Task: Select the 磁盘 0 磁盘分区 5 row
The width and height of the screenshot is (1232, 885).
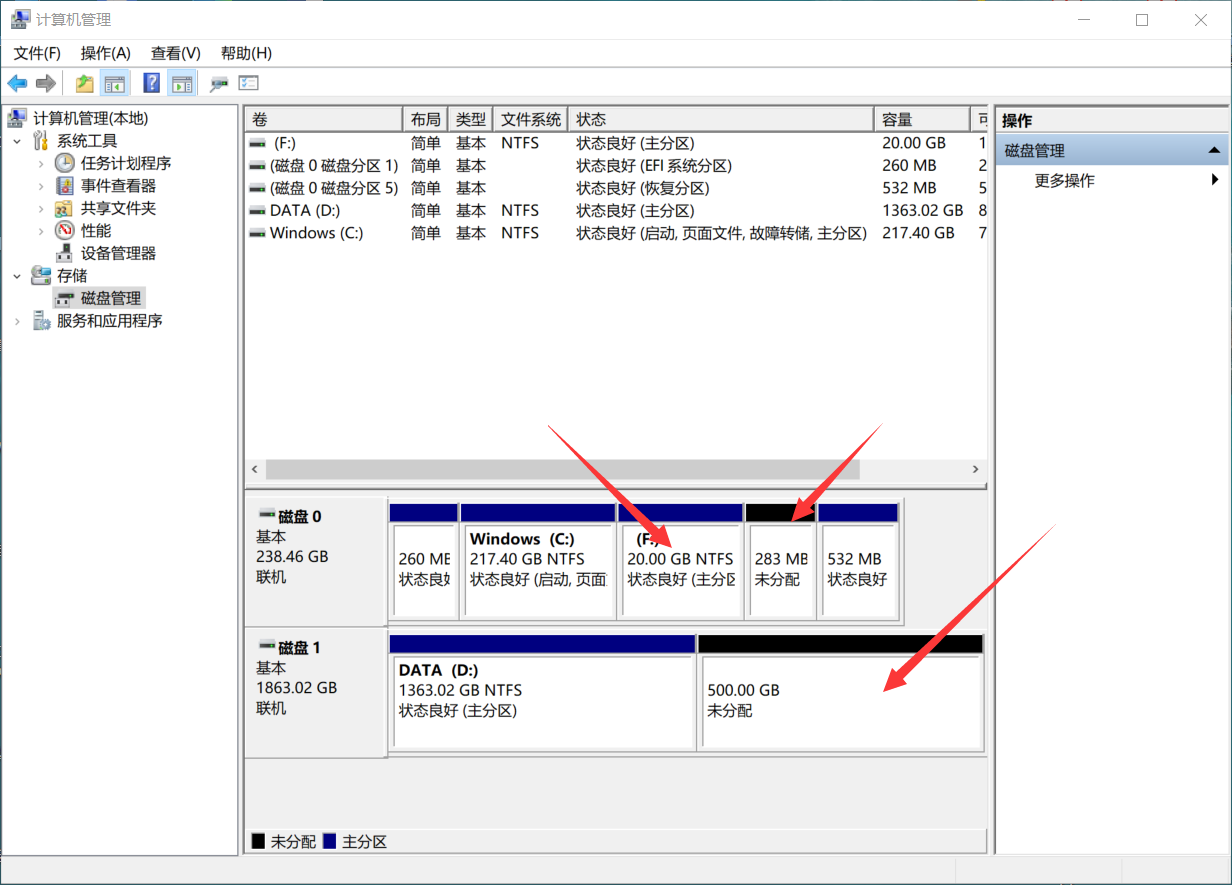Action: (616, 188)
